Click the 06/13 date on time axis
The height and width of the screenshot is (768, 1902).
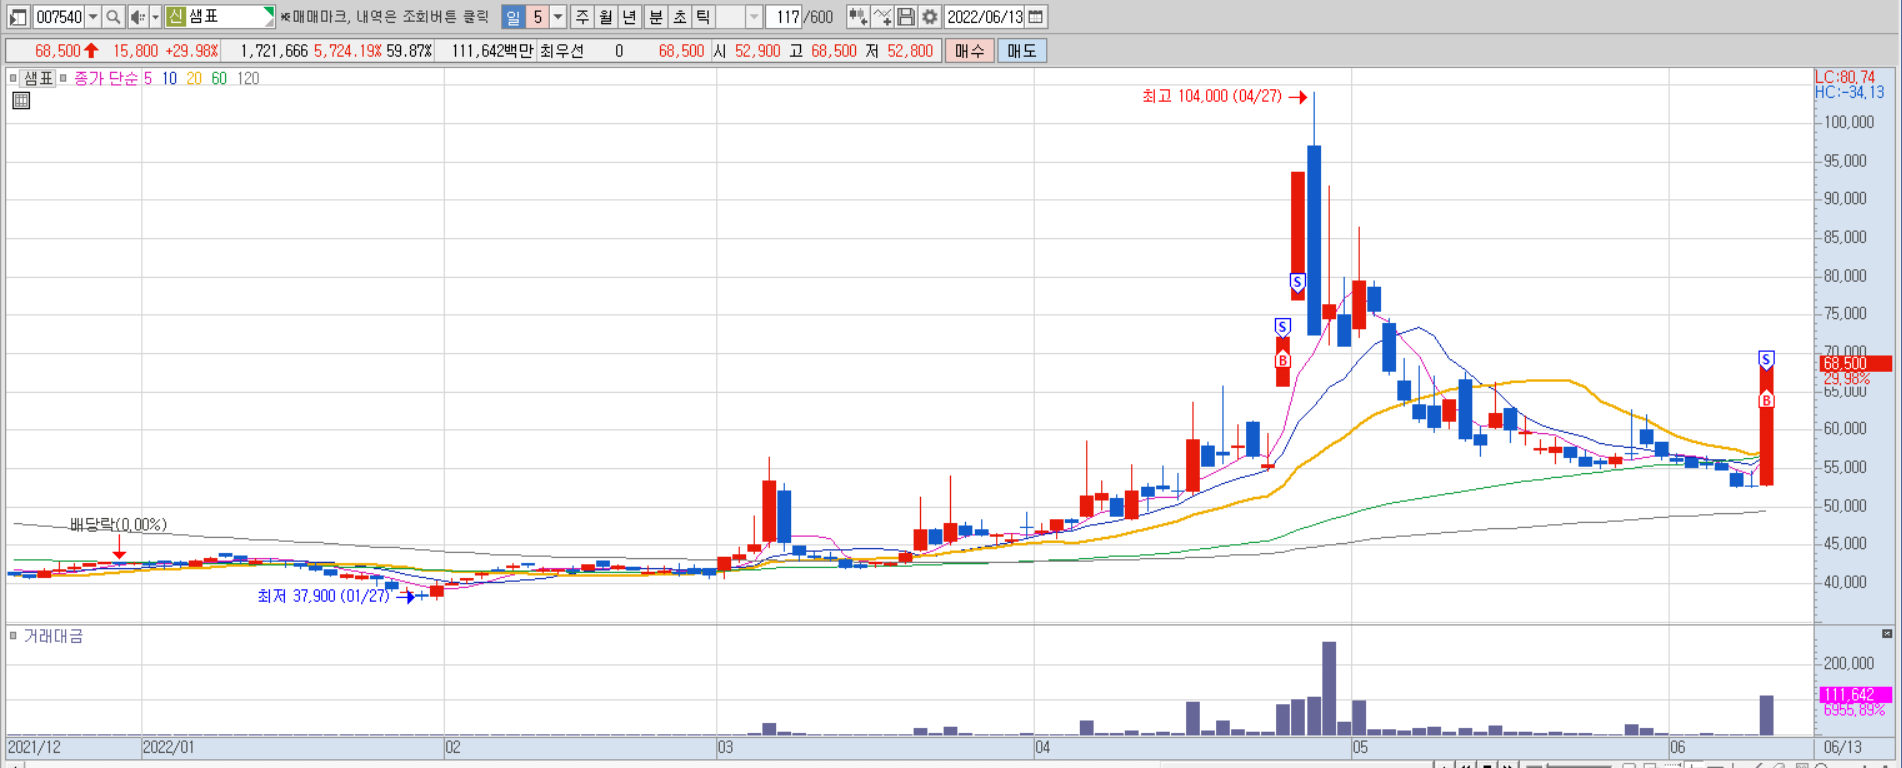(1843, 747)
